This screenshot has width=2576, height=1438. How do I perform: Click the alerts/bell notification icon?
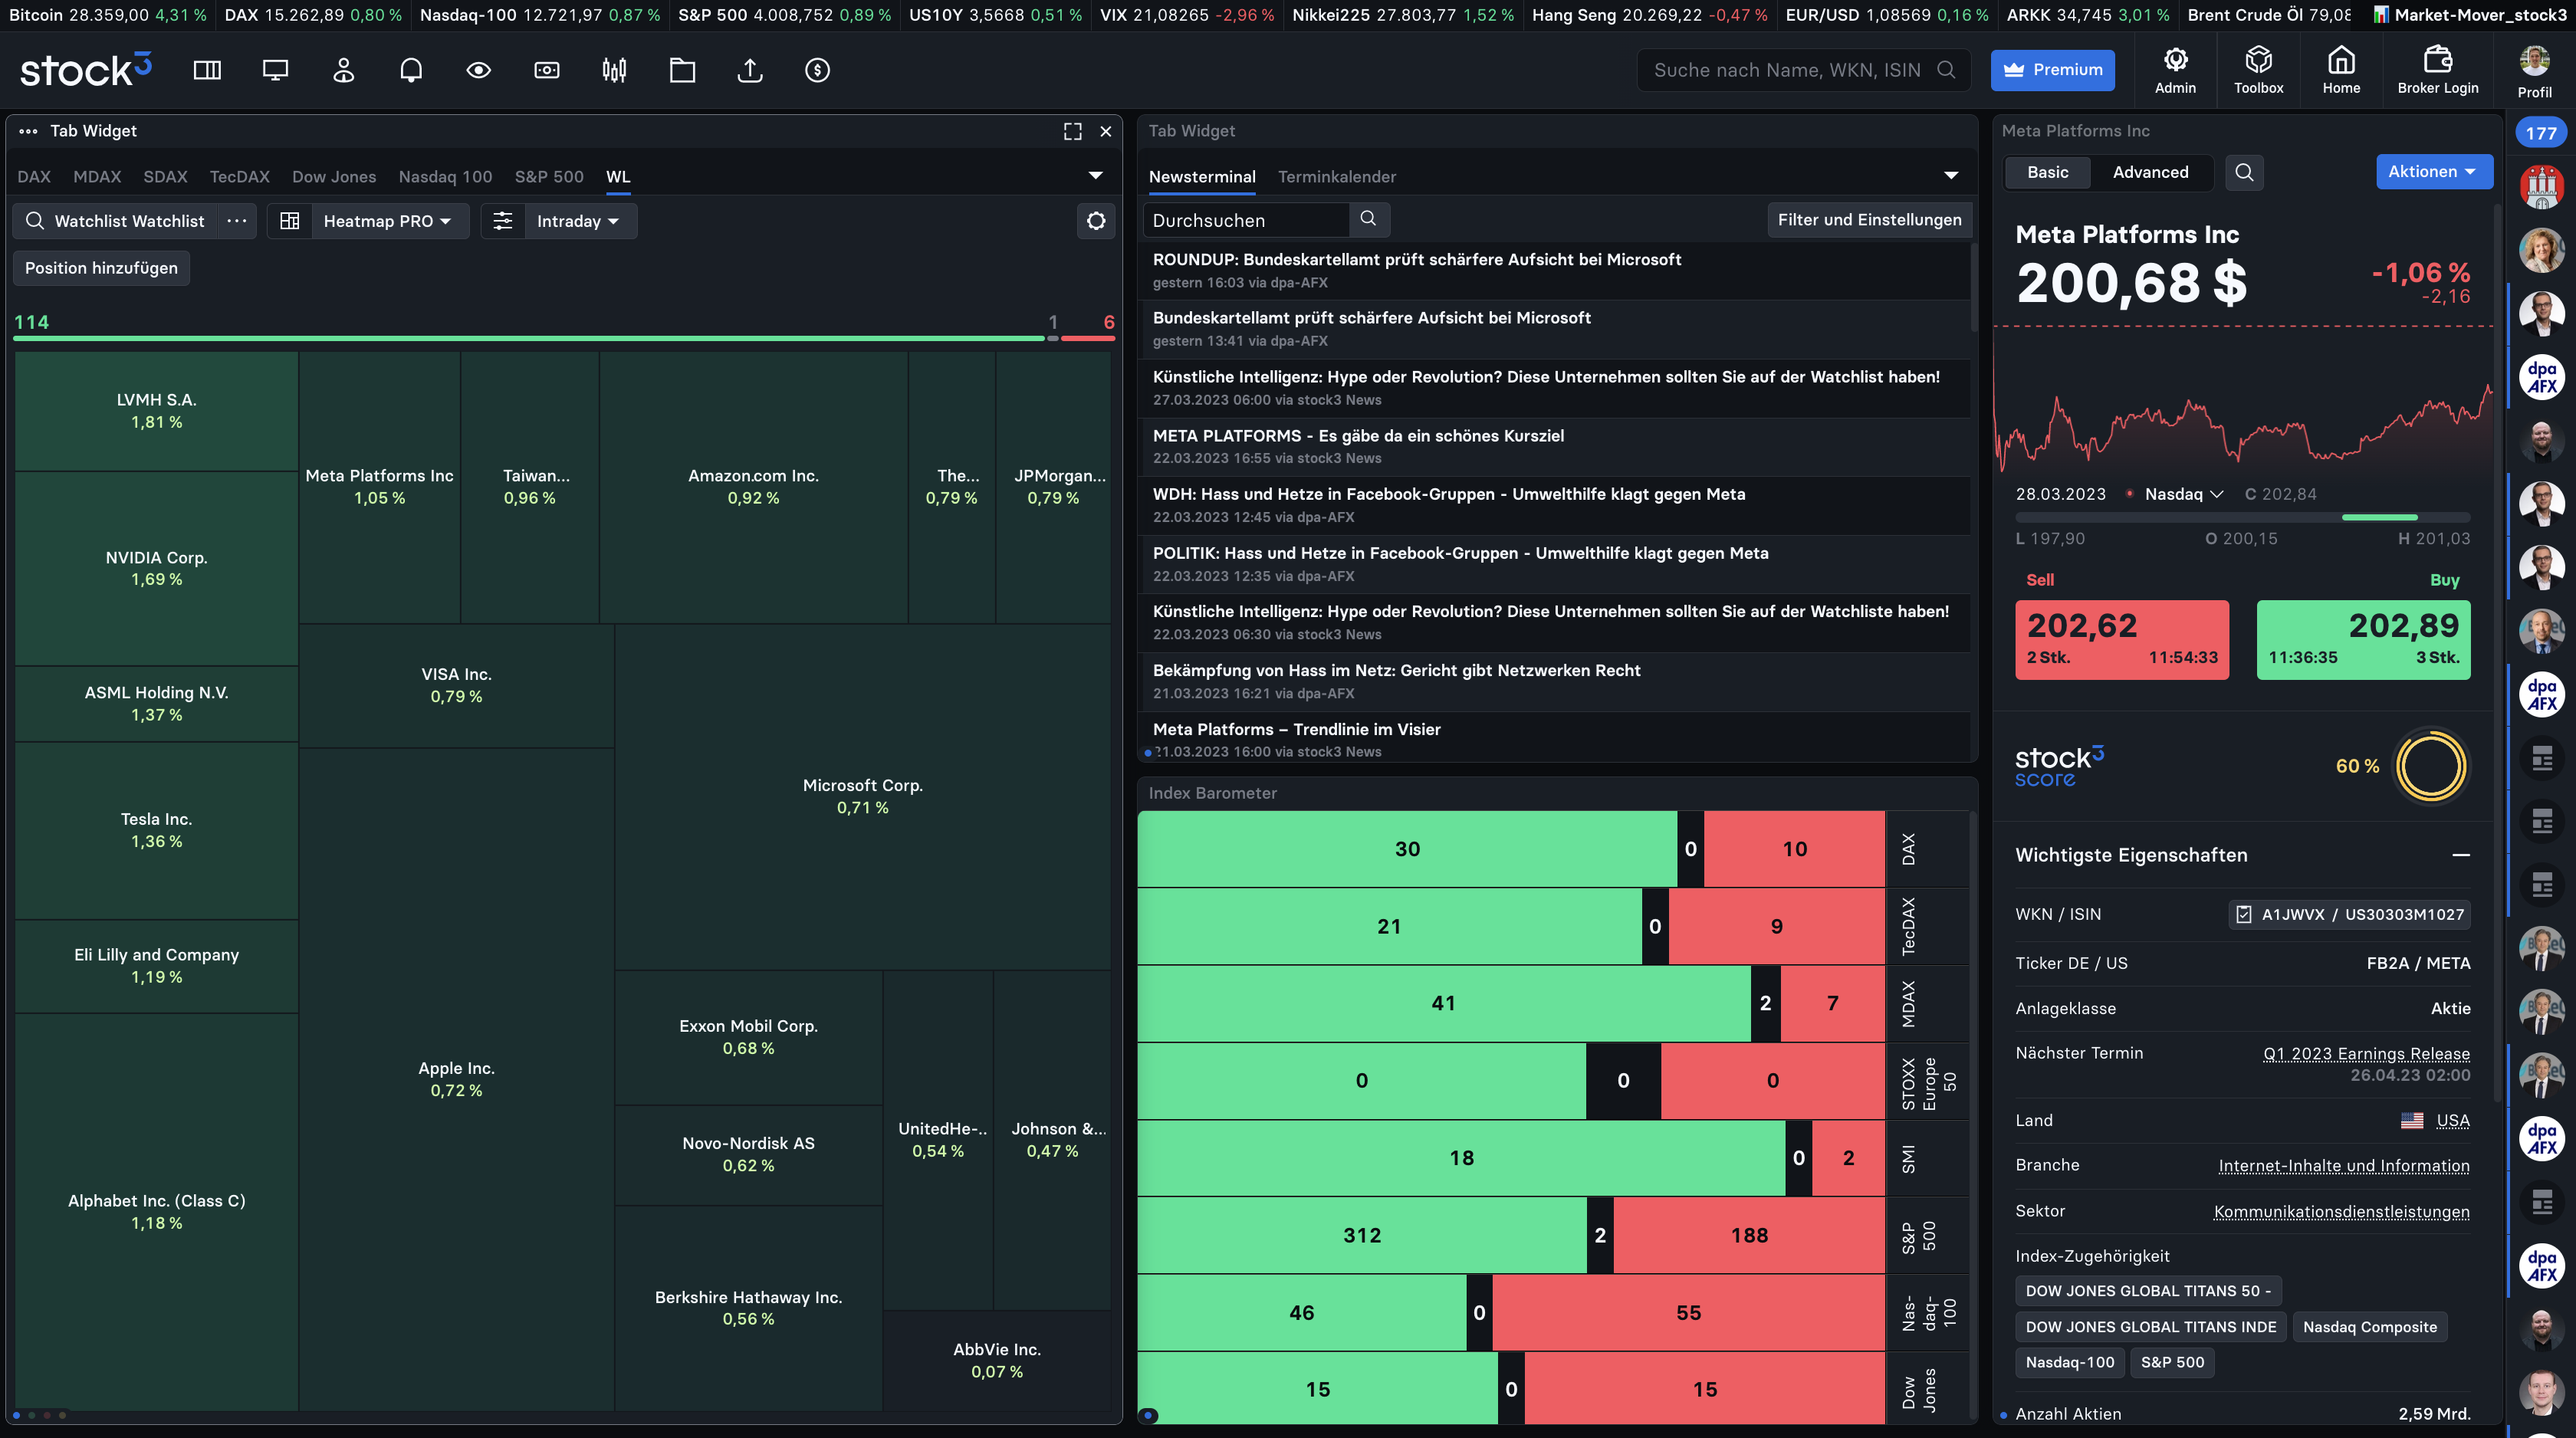pyautogui.click(x=409, y=69)
